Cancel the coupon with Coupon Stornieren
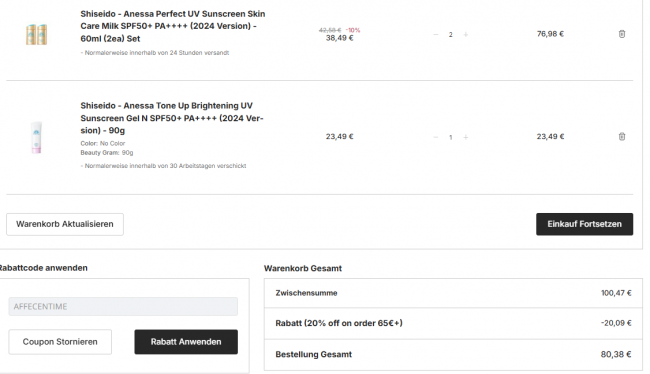The image size is (650, 374). pos(60,342)
